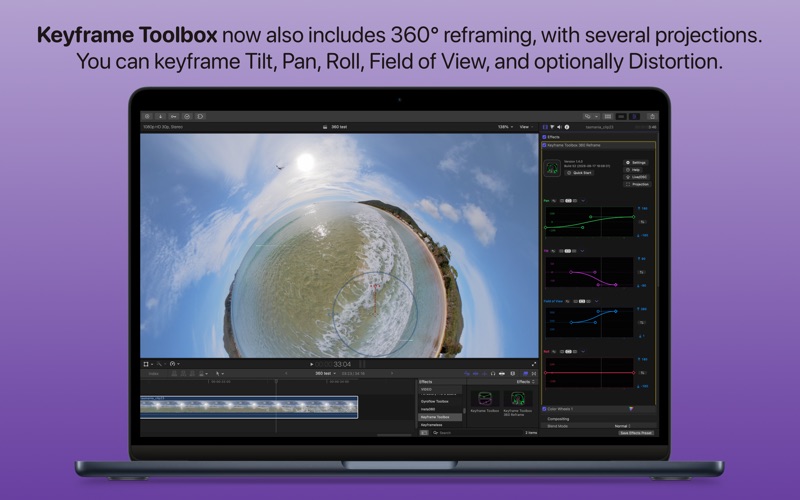Click the curve button right of Pan graph
The height and width of the screenshot is (500, 800).
[x=642, y=222]
